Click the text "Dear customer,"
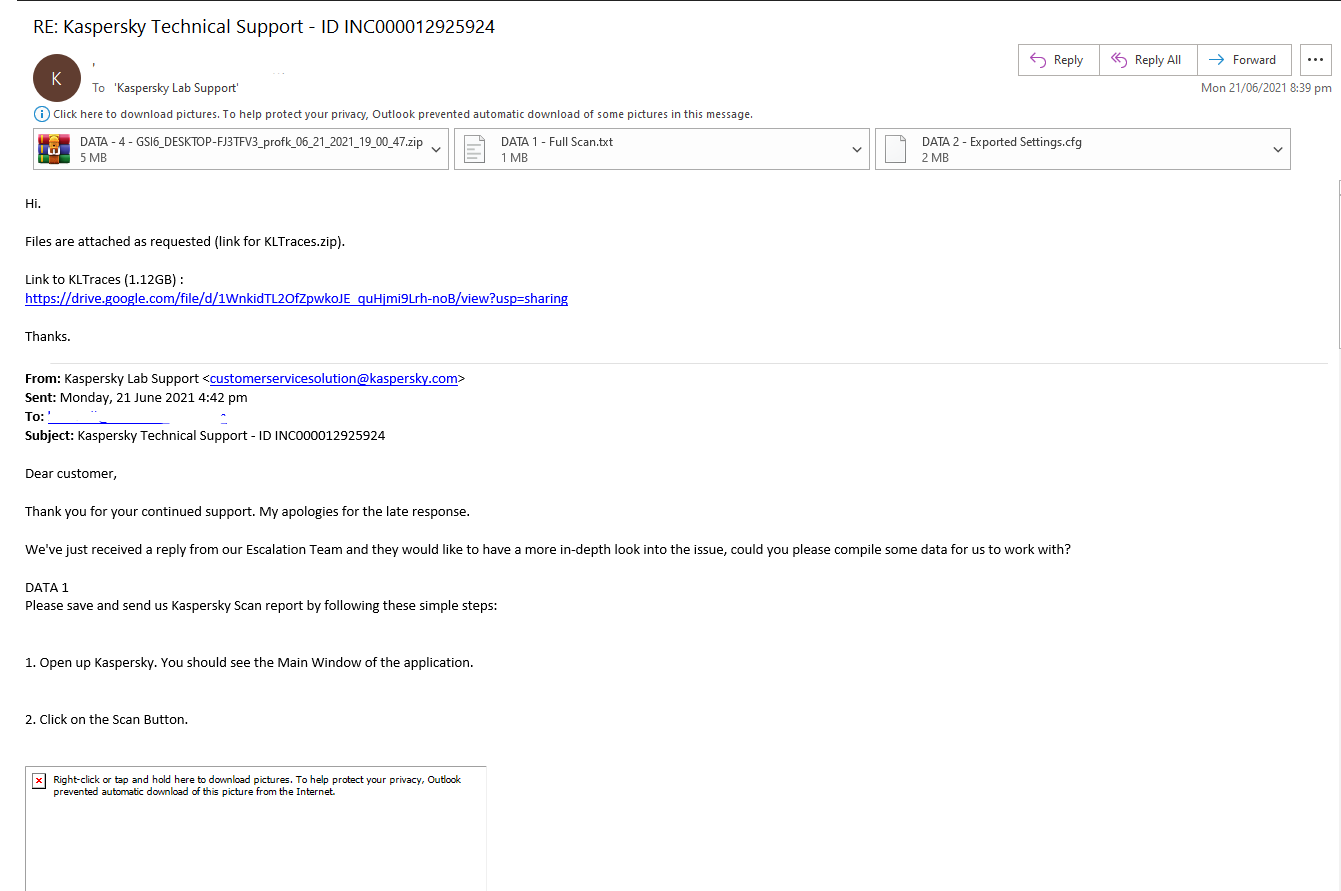 pos(71,474)
